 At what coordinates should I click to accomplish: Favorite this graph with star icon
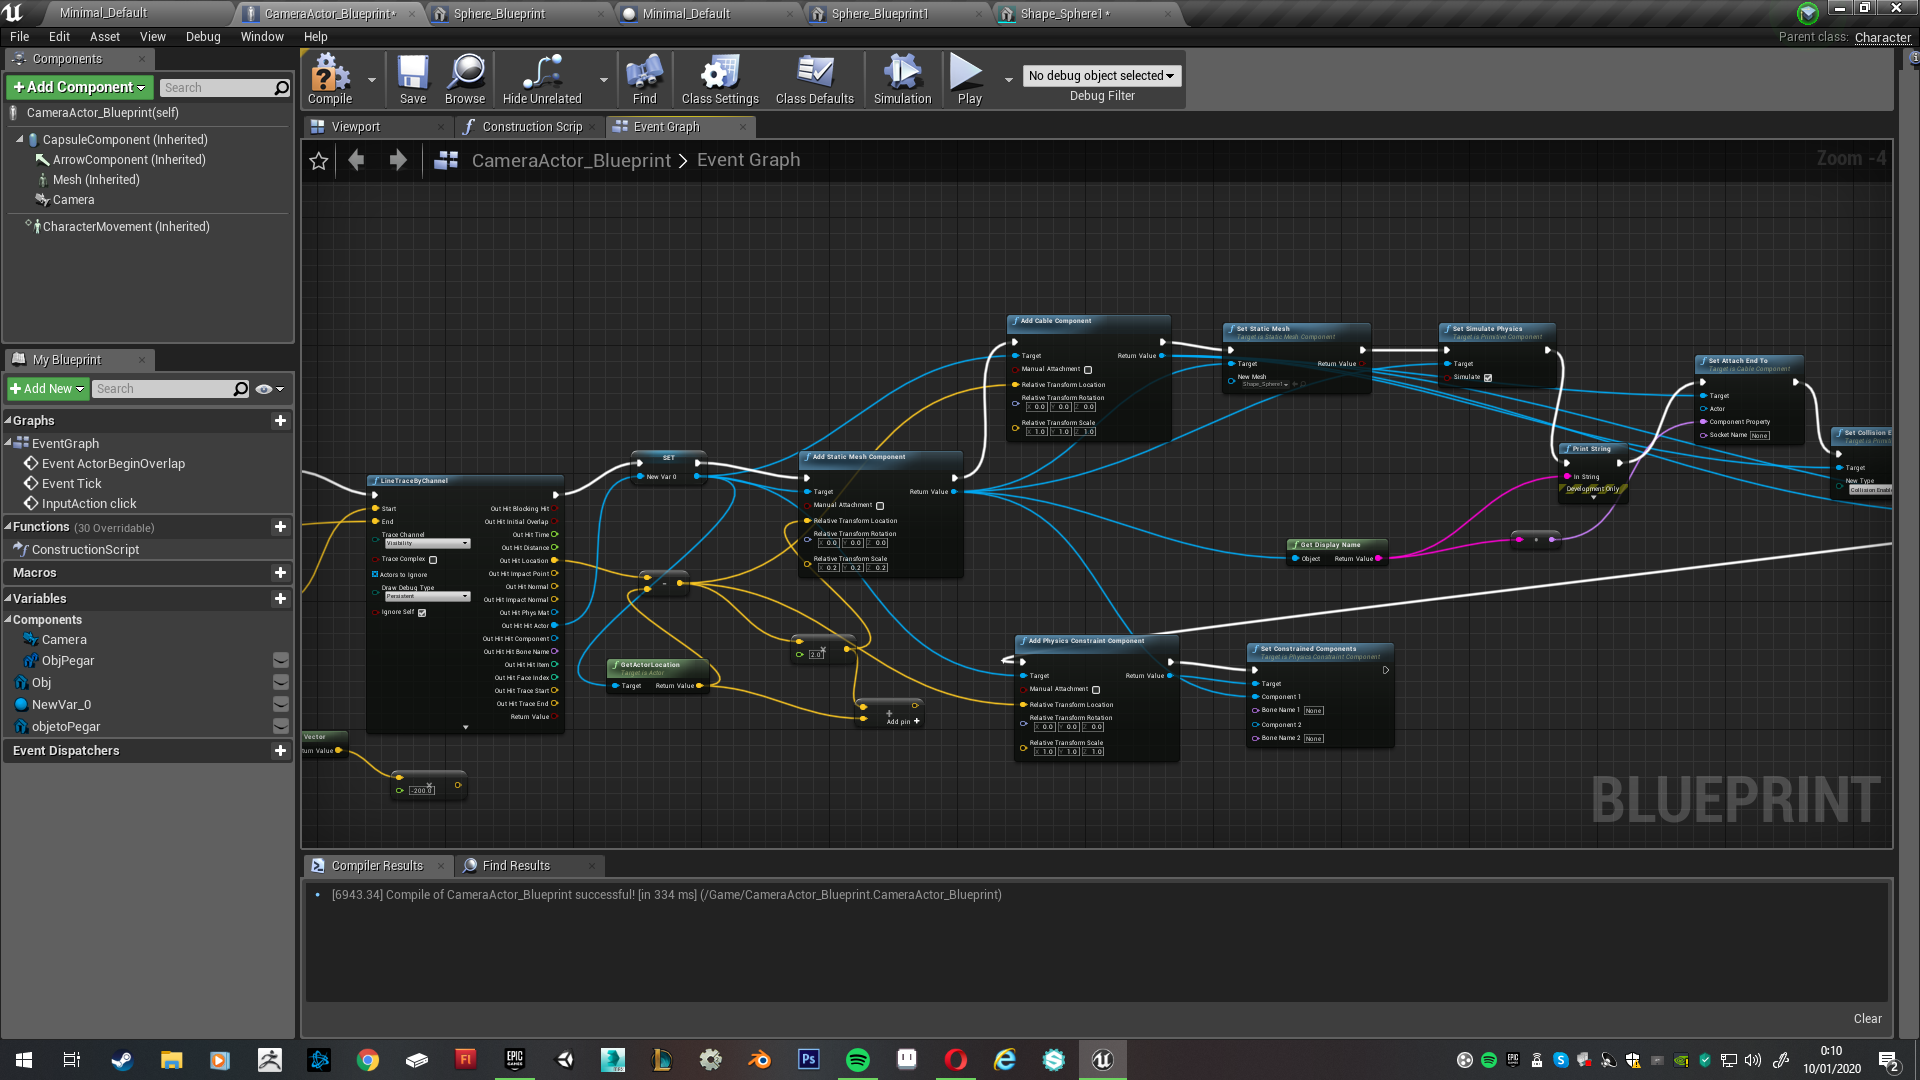click(x=319, y=161)
